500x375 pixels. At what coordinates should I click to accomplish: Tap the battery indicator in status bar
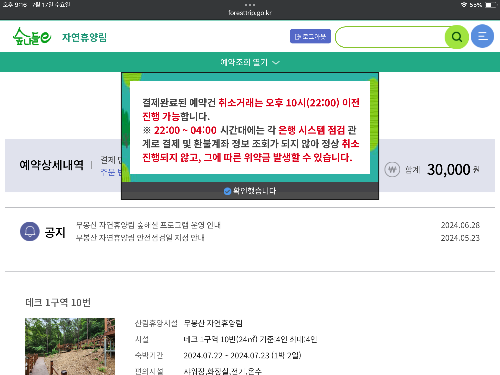[x=490, y=5]
